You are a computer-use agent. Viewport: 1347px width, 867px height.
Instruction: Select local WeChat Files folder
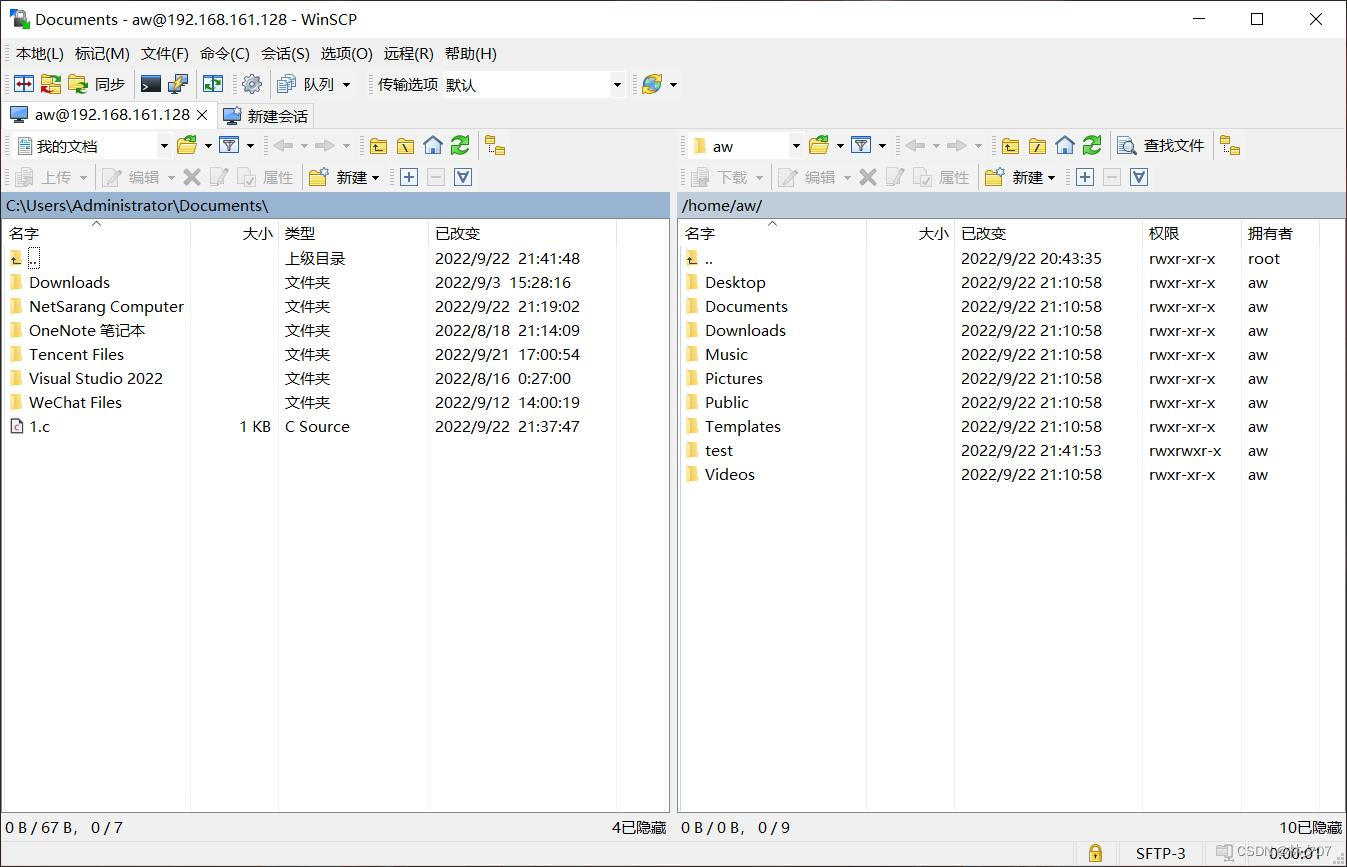coord(75,402)
